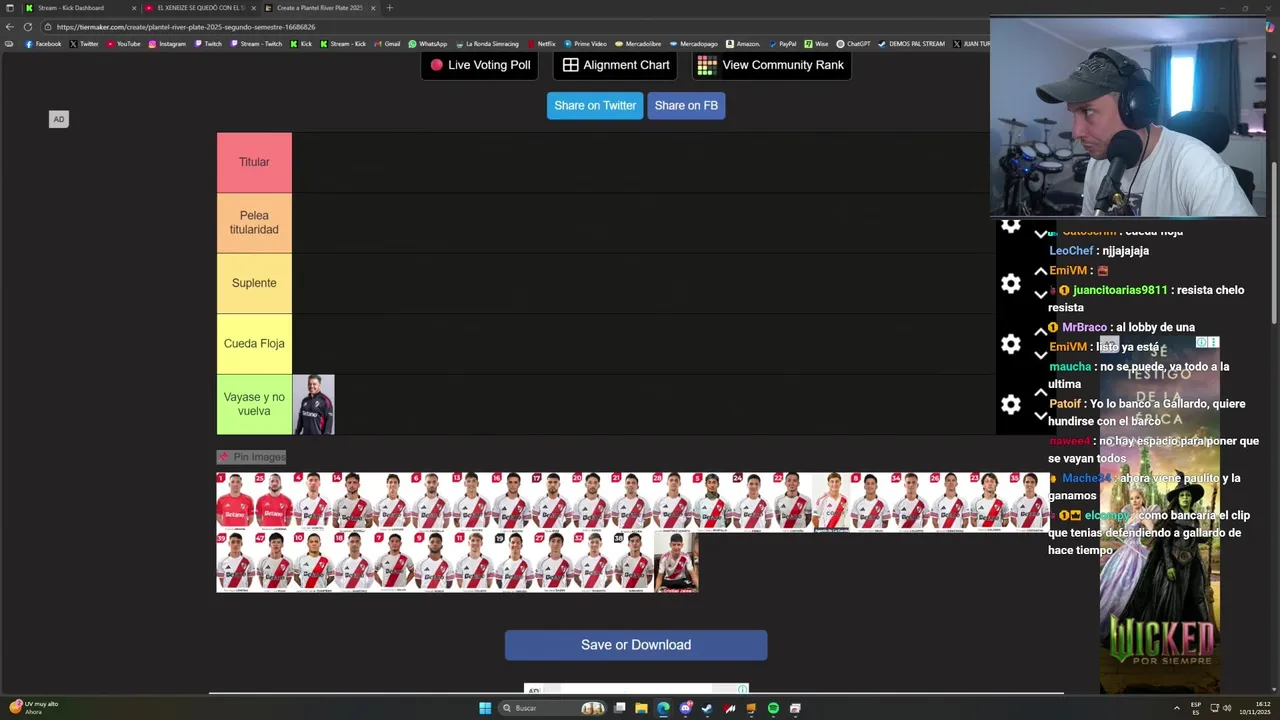Open YouTube bookmark
1280x720 pixels.
click(x=123, y=44)
